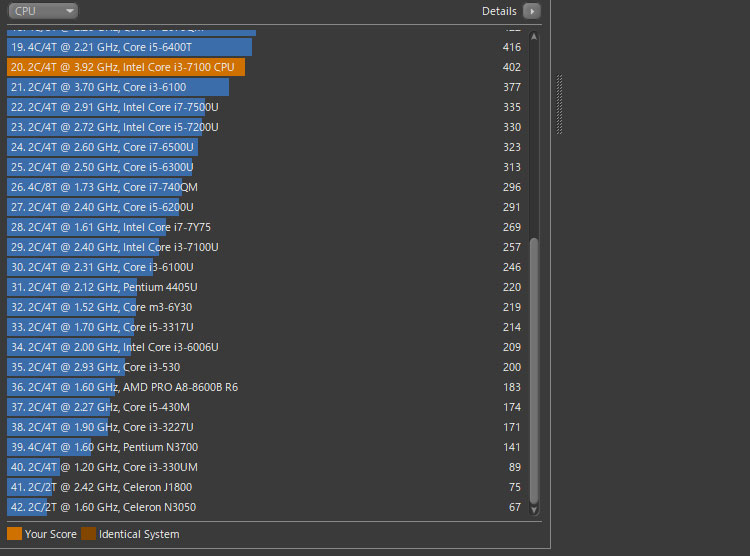Image resolution: width=750 pixels, height=556 pixels.
Task: Click the scrollbar down arrow
Action: pos(534,510)
